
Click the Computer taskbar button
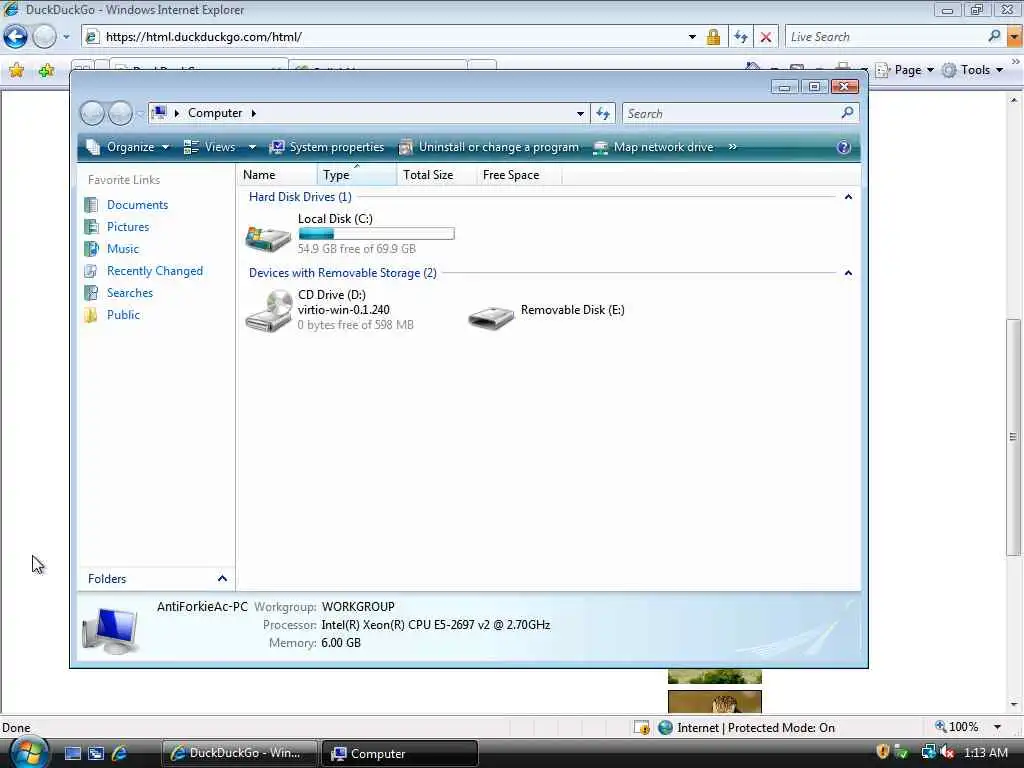coord(400,753)
